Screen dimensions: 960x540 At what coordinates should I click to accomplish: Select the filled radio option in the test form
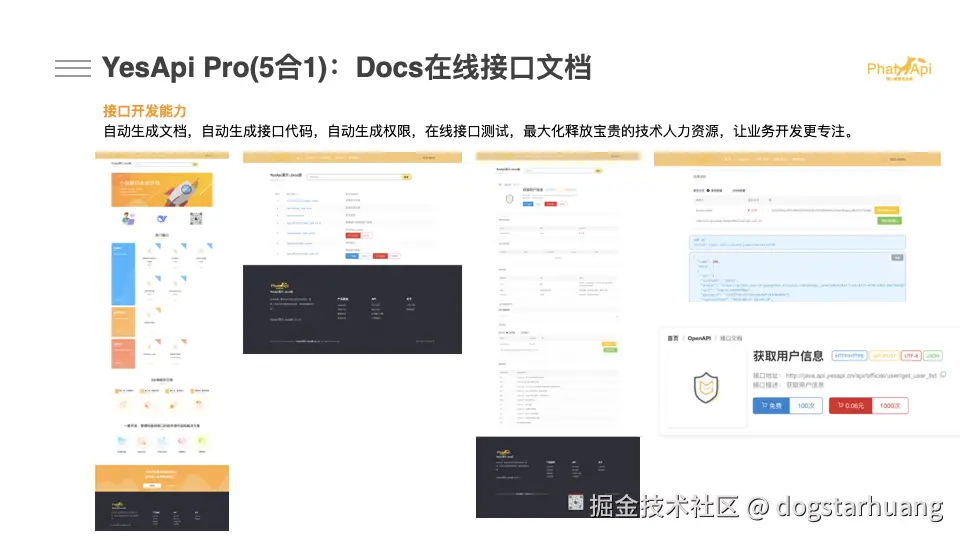pyautogui.click(x=708, y=190)
